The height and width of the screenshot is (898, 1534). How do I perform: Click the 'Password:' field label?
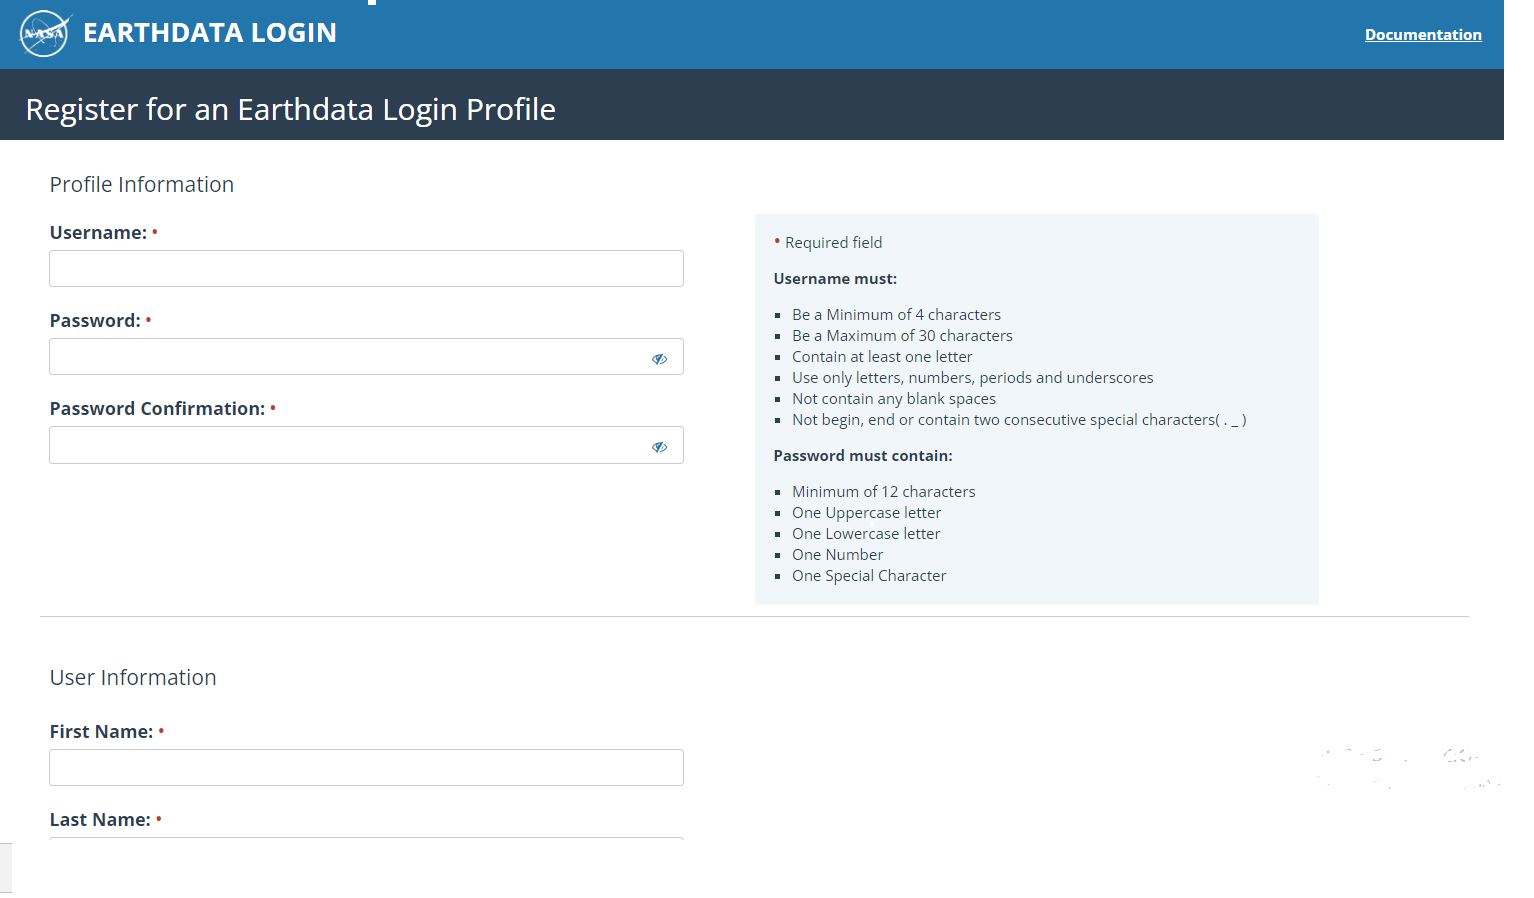pyautogui.click(x=96, y=321)
